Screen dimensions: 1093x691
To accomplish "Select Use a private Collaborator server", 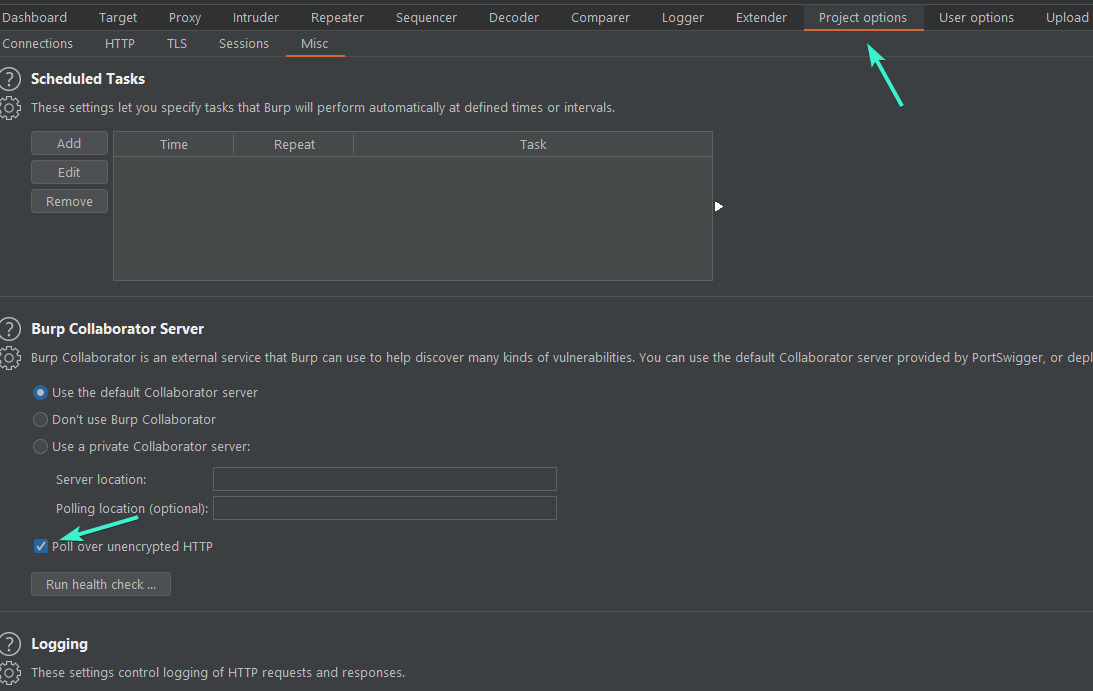I will [39, 446].
